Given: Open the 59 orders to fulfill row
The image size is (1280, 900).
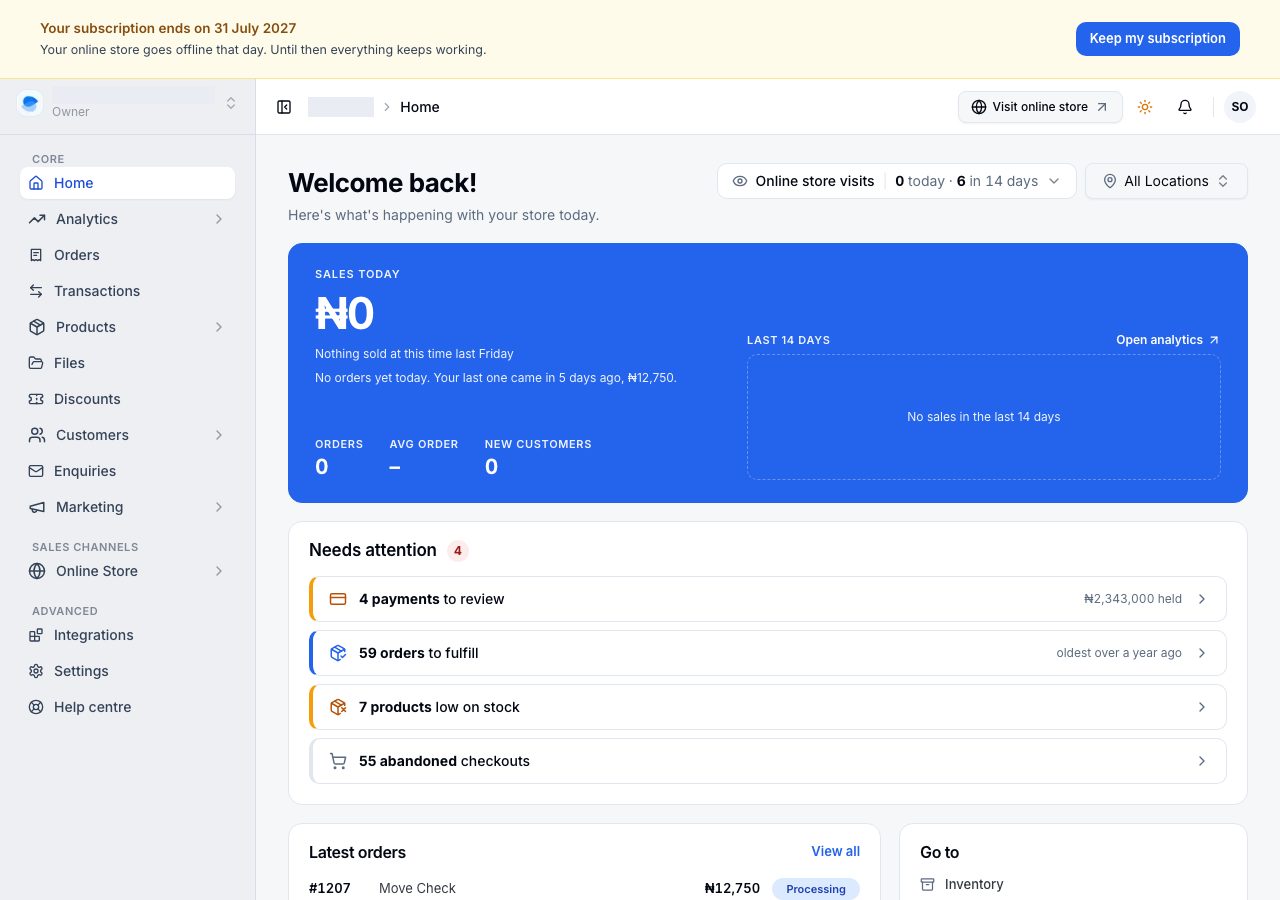Looking at the screenshot, I should 768,653.
